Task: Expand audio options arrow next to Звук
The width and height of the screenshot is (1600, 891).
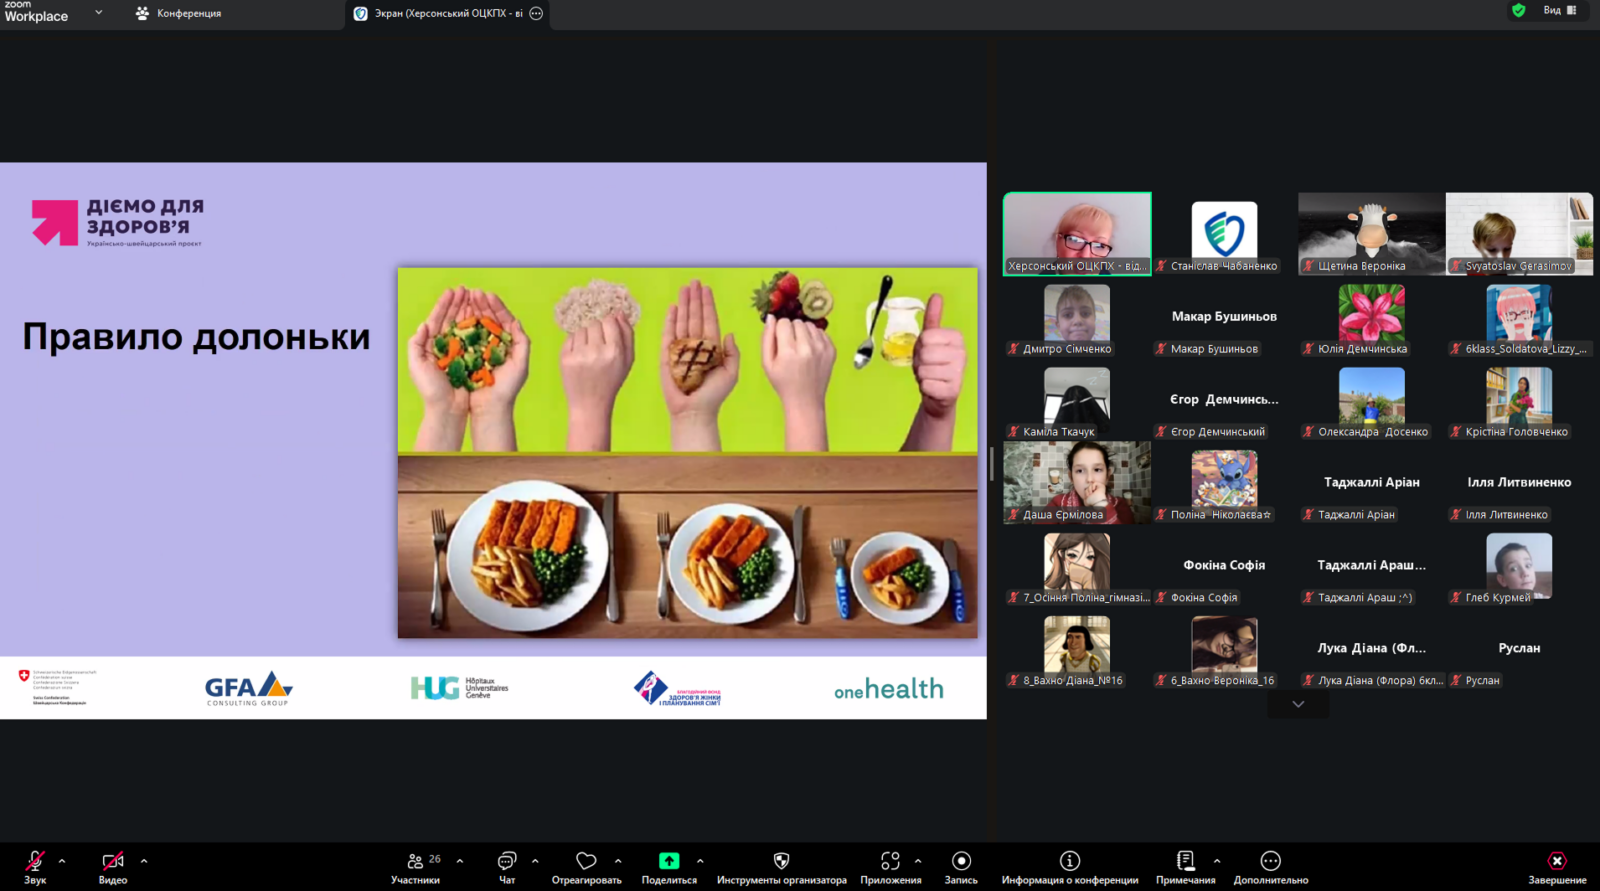Action: tap(62, 860)
